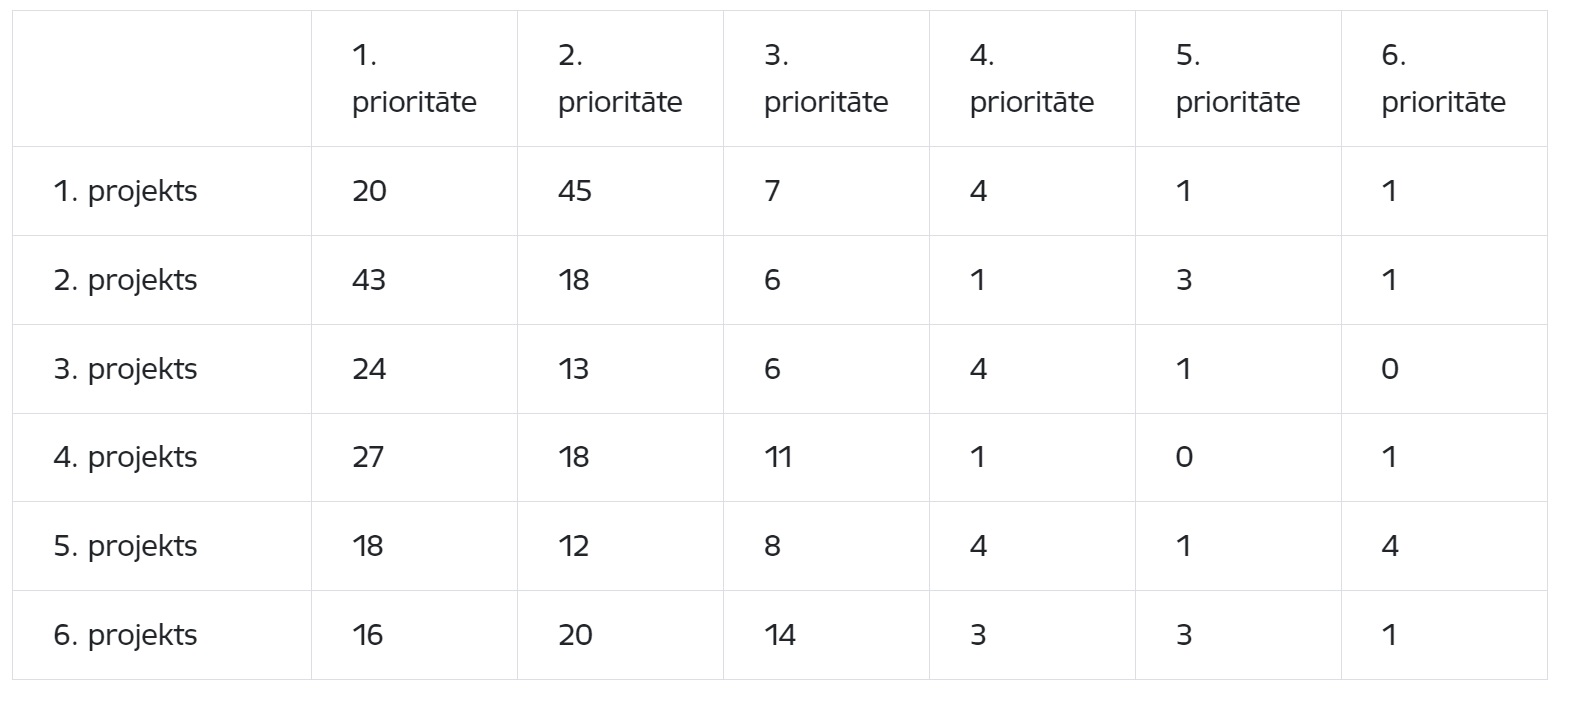Image resolution: width=1572 pixels, height=702 pixels.
Task: Select the '2. projekts' row header
Action: coord(162,280)
